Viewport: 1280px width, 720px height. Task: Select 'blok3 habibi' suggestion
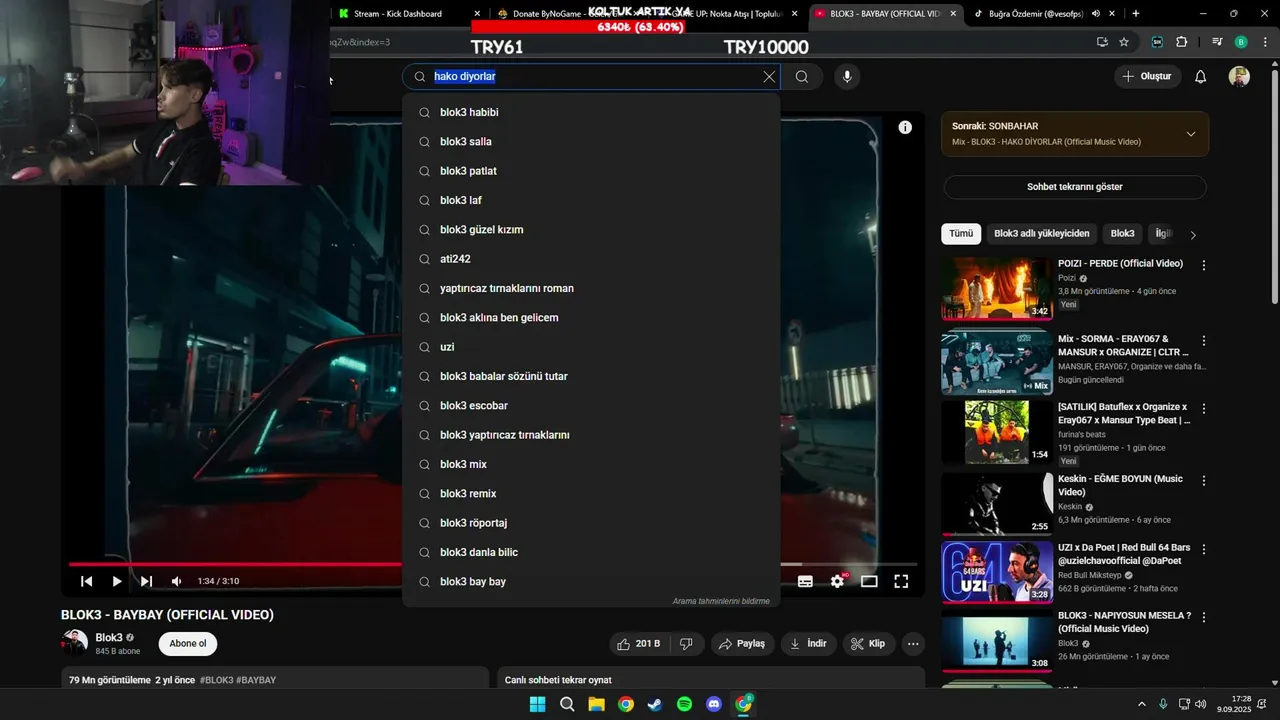pos(591,112)
